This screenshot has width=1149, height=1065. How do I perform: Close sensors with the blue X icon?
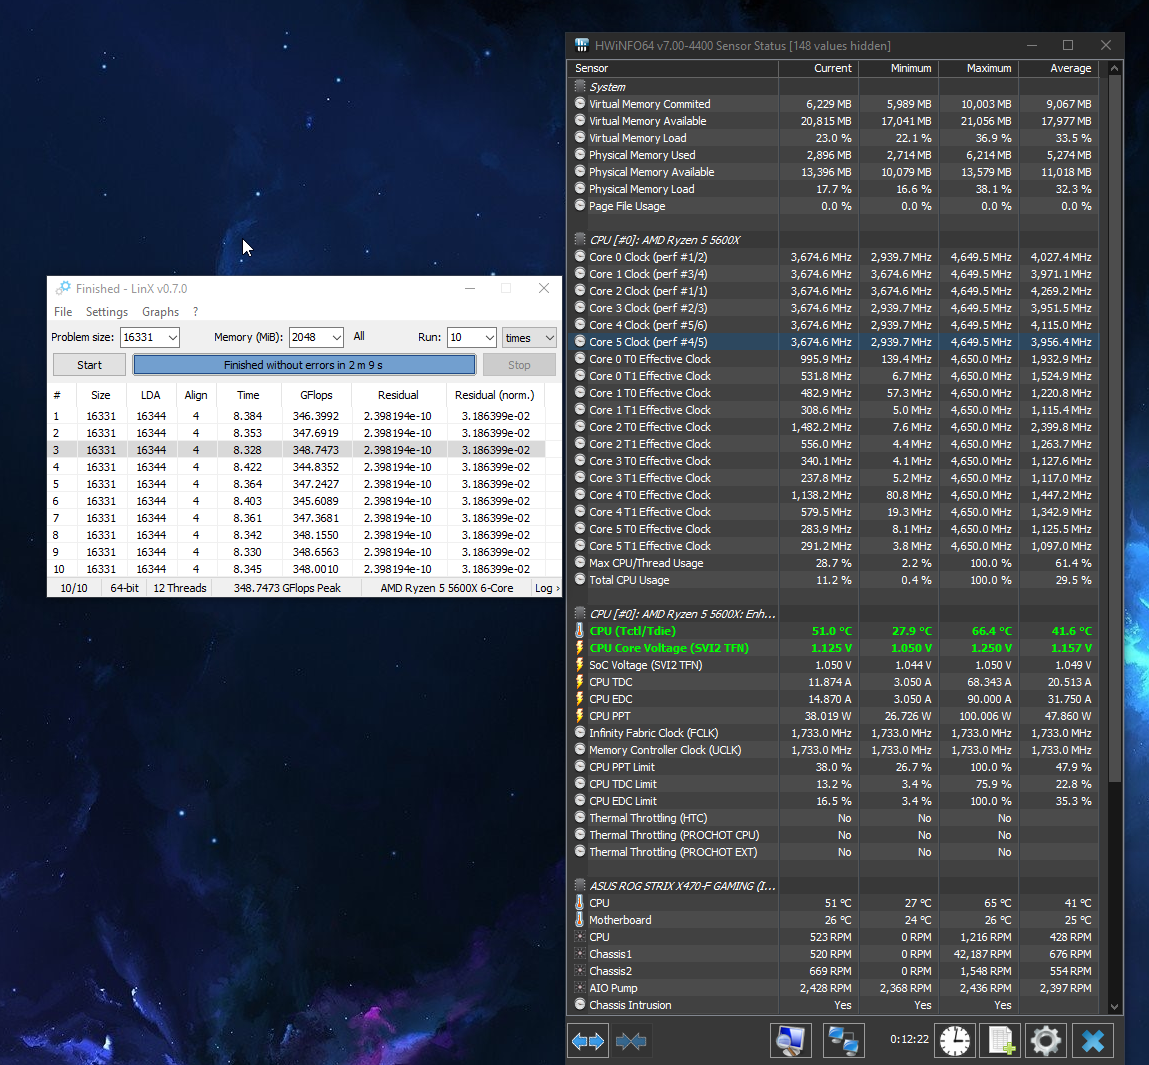(x=1093, y=1041)
